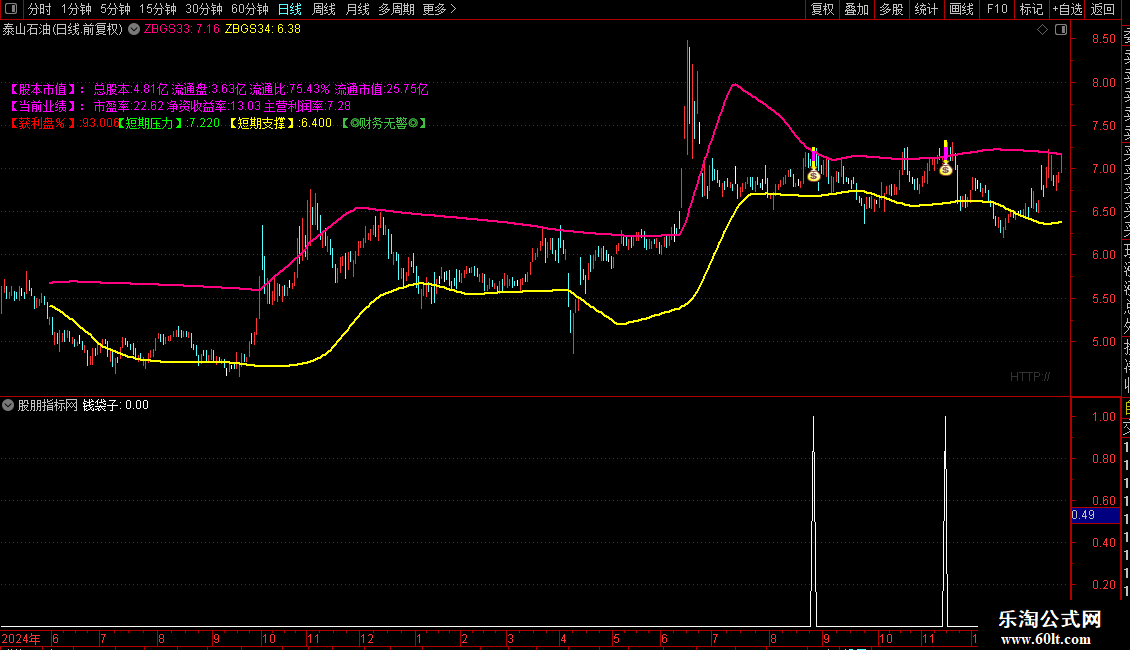Click the 【短期压力】:7.220 label
This screenshot has width=1130, height=650.
coord(169,123)
